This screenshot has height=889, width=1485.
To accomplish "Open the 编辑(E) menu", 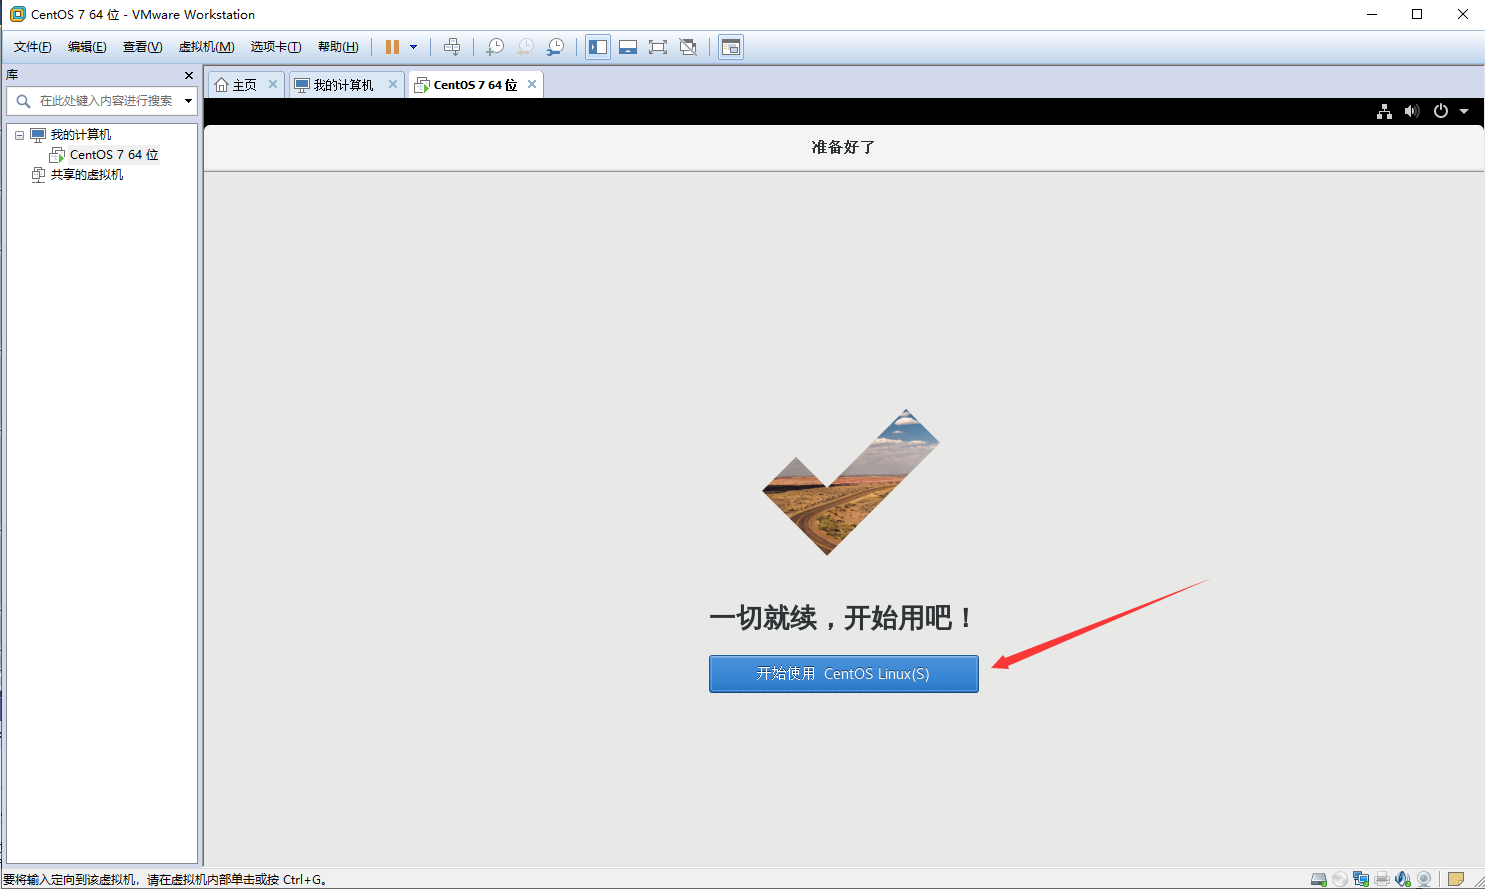I will [87, 47].
